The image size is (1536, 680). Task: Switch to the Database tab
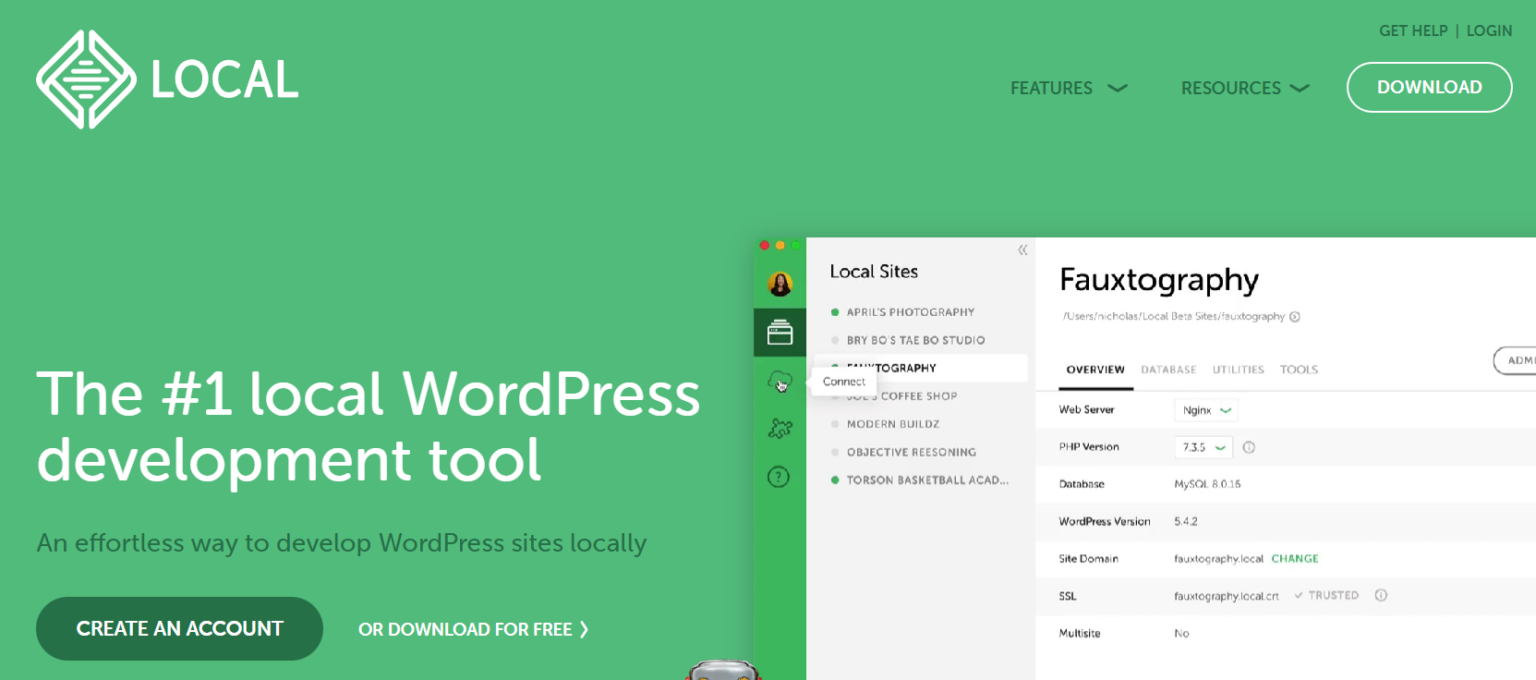click(1168, 370)
